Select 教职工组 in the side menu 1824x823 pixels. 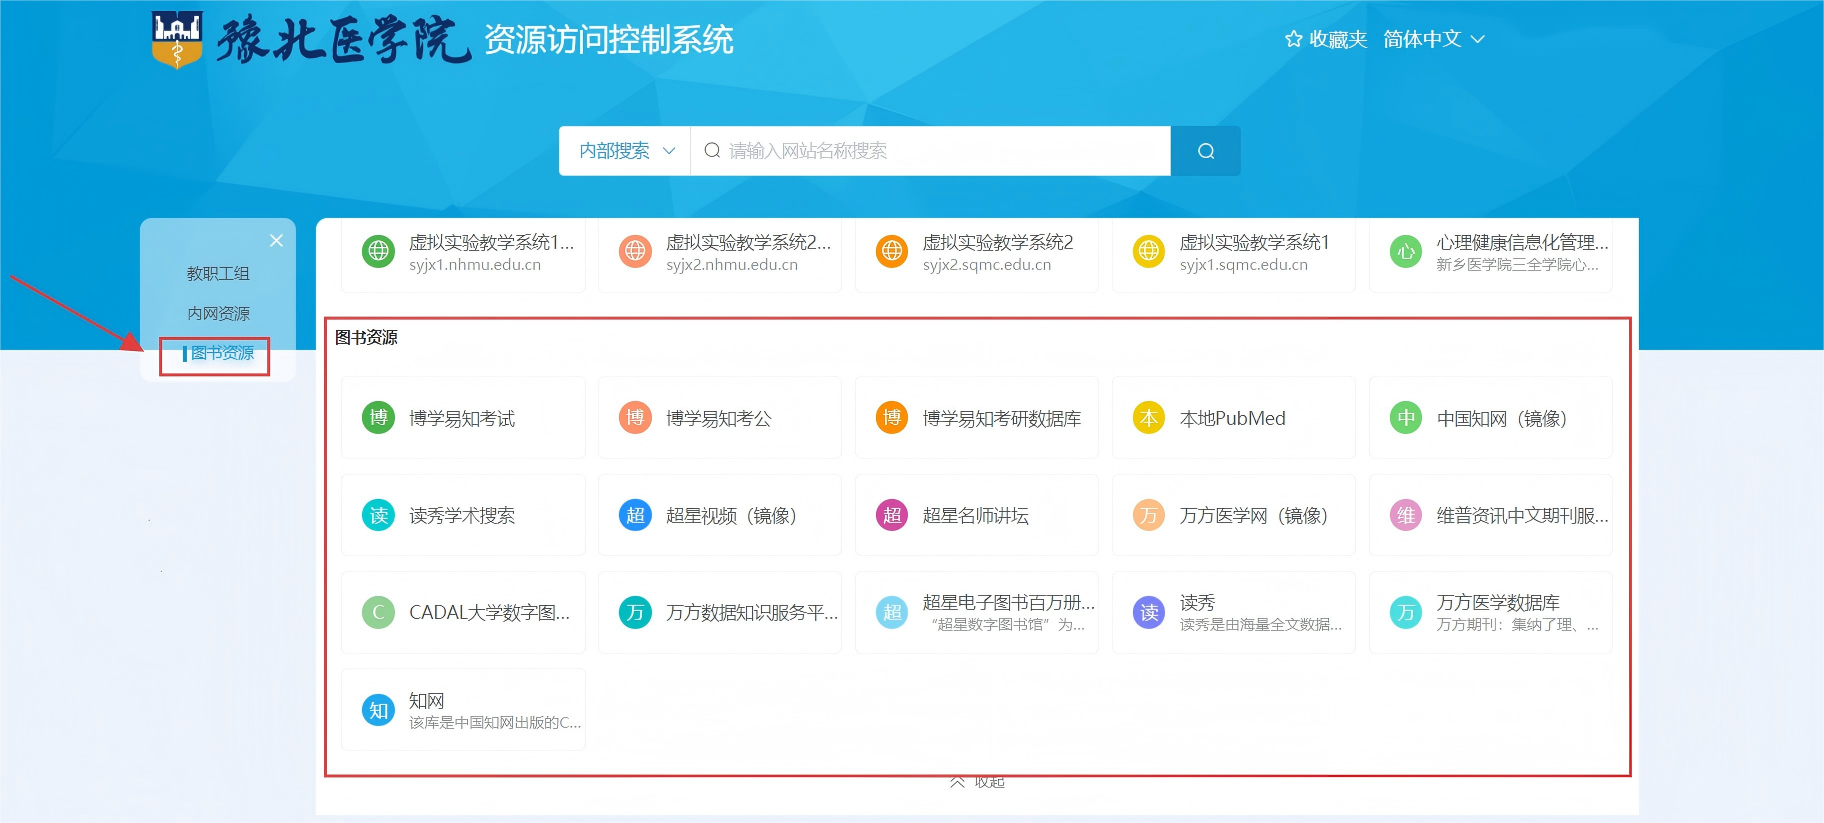pyautogui.click(x=218, y=273)
